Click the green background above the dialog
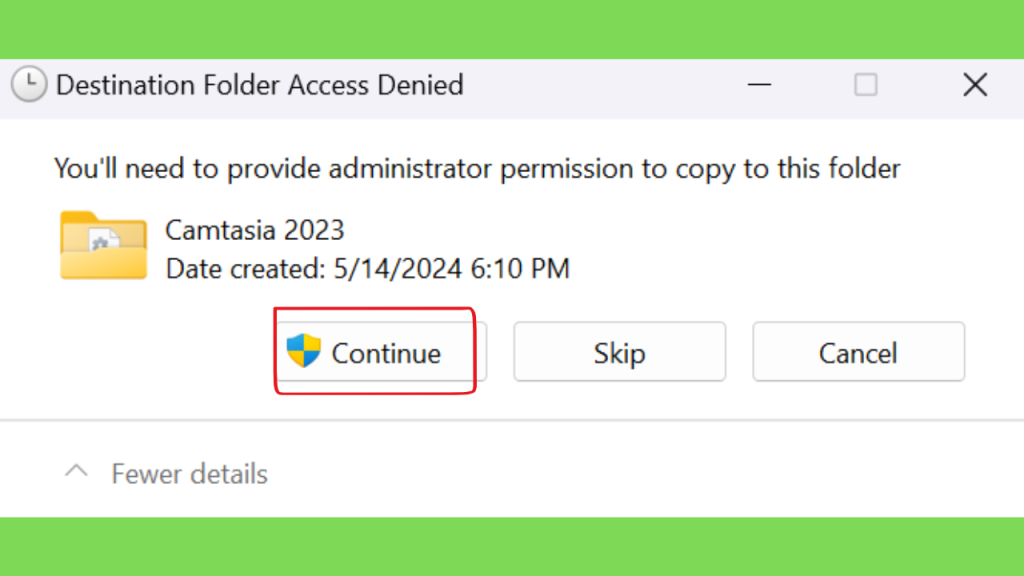Screen dimensions: 1024x576 coord(512,29)
